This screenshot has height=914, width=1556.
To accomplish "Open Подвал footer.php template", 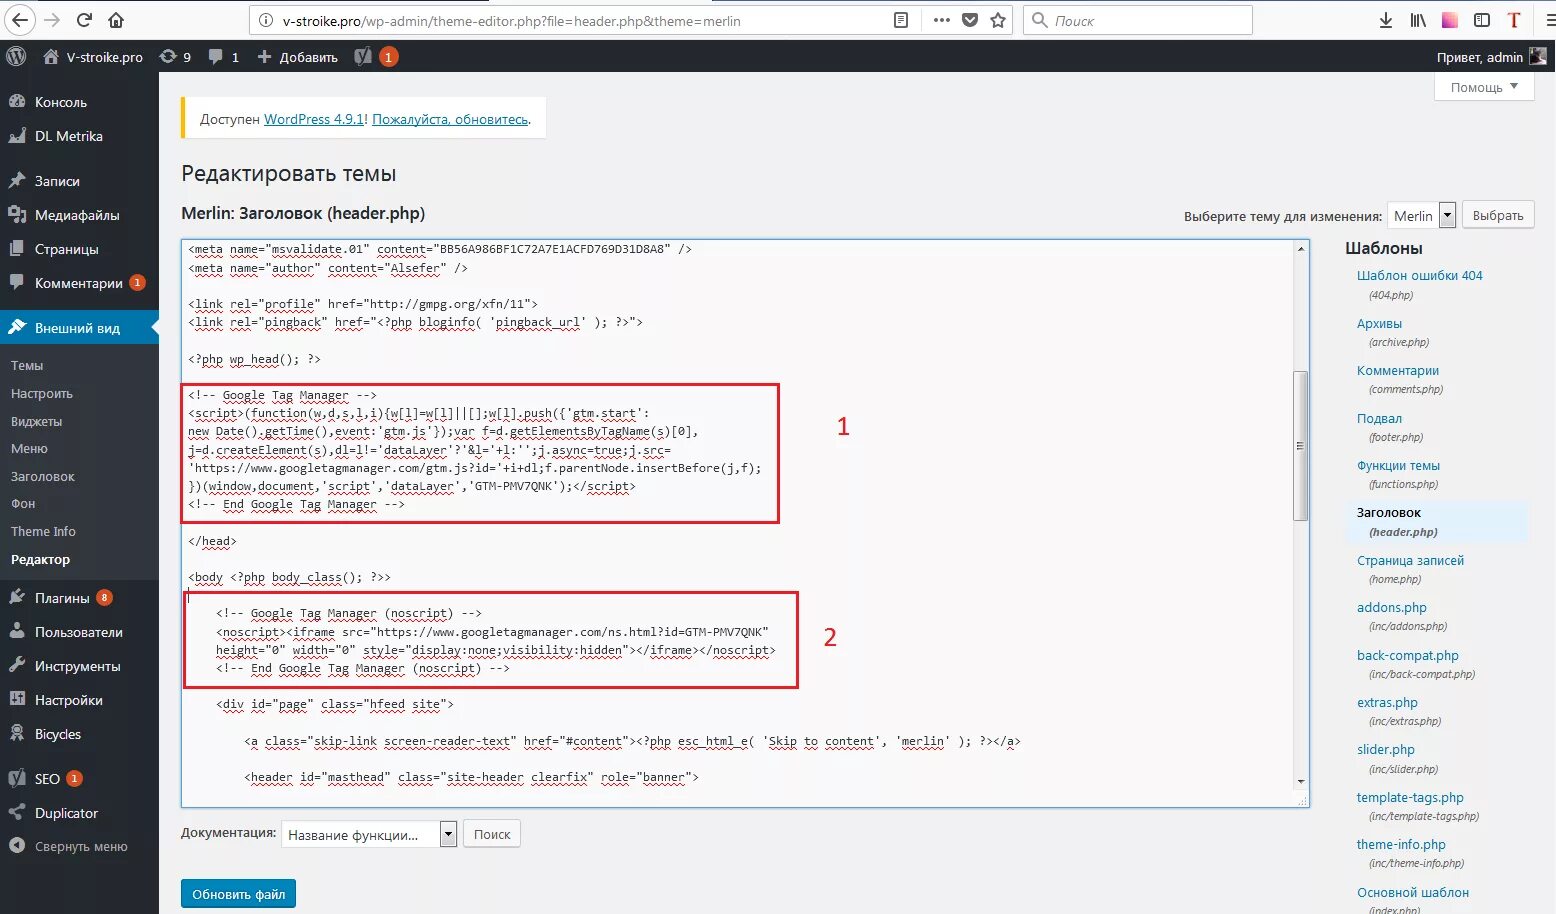I will (x=1379, y=418).
